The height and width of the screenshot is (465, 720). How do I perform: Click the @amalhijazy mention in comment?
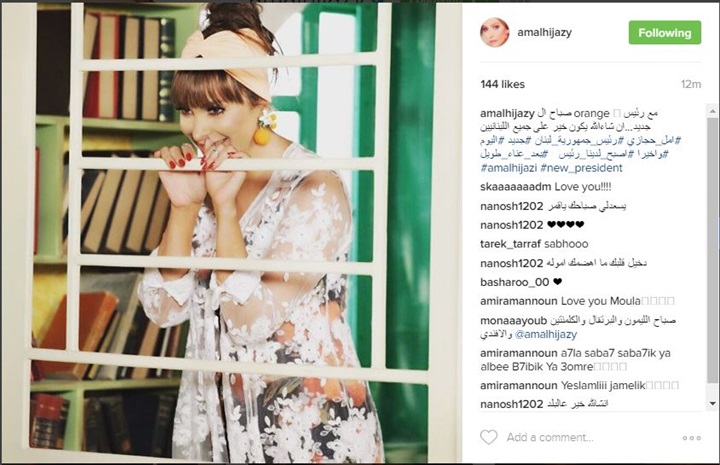pyautogui.click(x=546, y=335)
